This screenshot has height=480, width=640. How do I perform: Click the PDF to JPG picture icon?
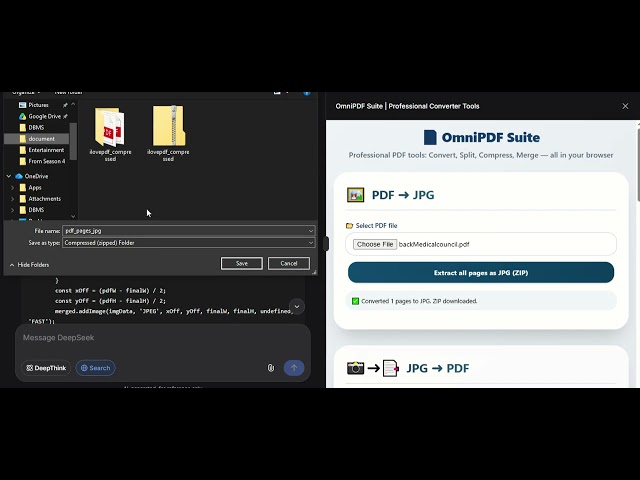[x=356, y=195]
